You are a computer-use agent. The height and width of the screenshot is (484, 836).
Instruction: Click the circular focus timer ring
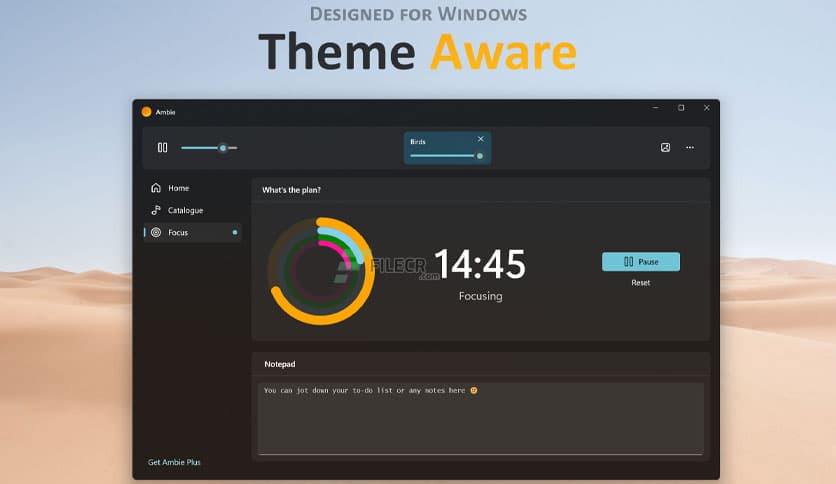(321, 270)
